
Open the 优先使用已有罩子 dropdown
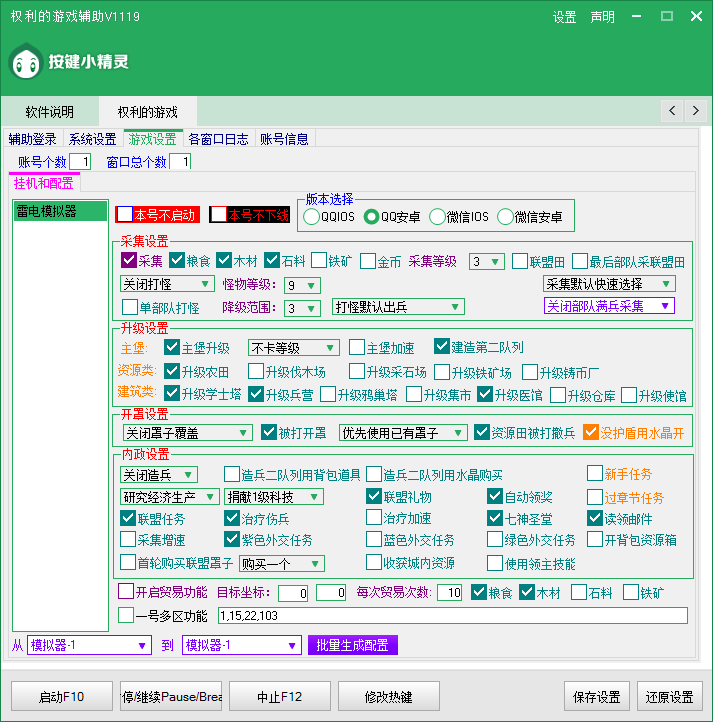pos(403,433)
